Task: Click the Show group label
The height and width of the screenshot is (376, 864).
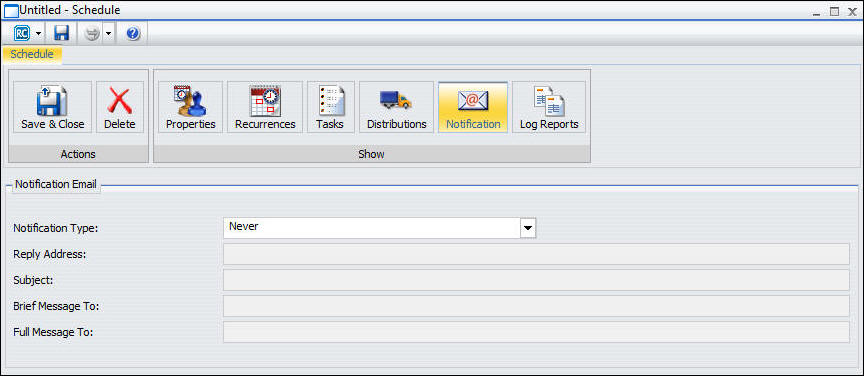Action: [371, 154]
